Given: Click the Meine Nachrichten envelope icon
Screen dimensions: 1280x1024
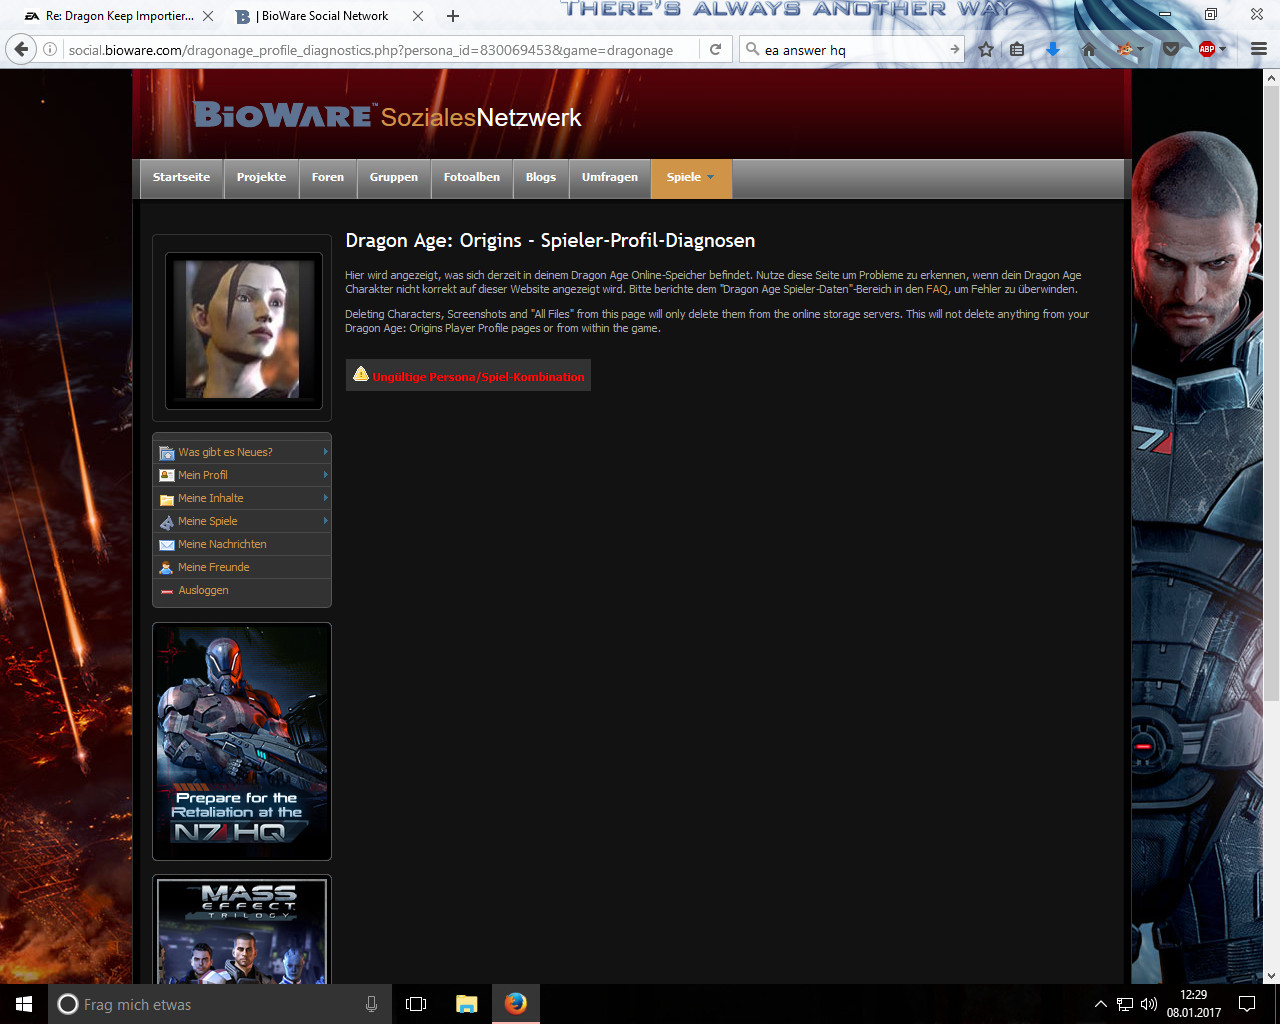Looking at the screenshot, I should point(167,545).
